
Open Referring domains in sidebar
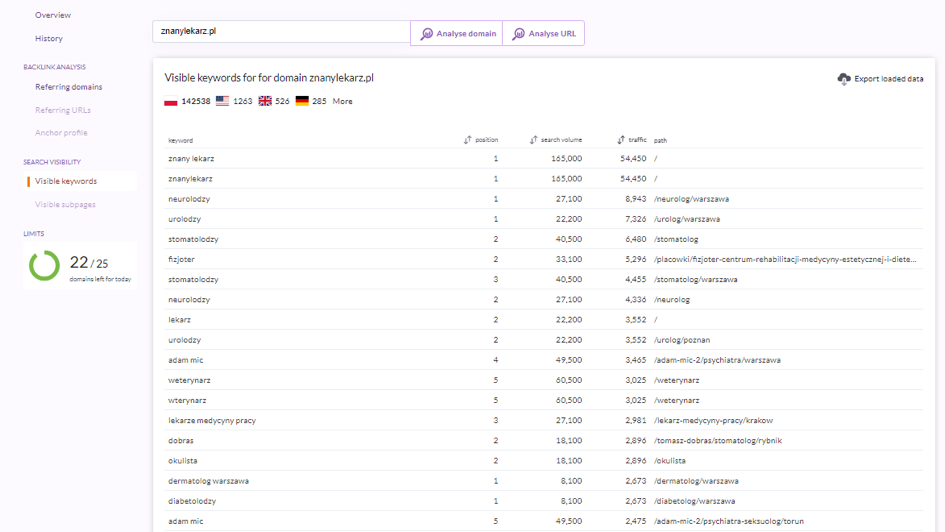[x=69, y=87]
